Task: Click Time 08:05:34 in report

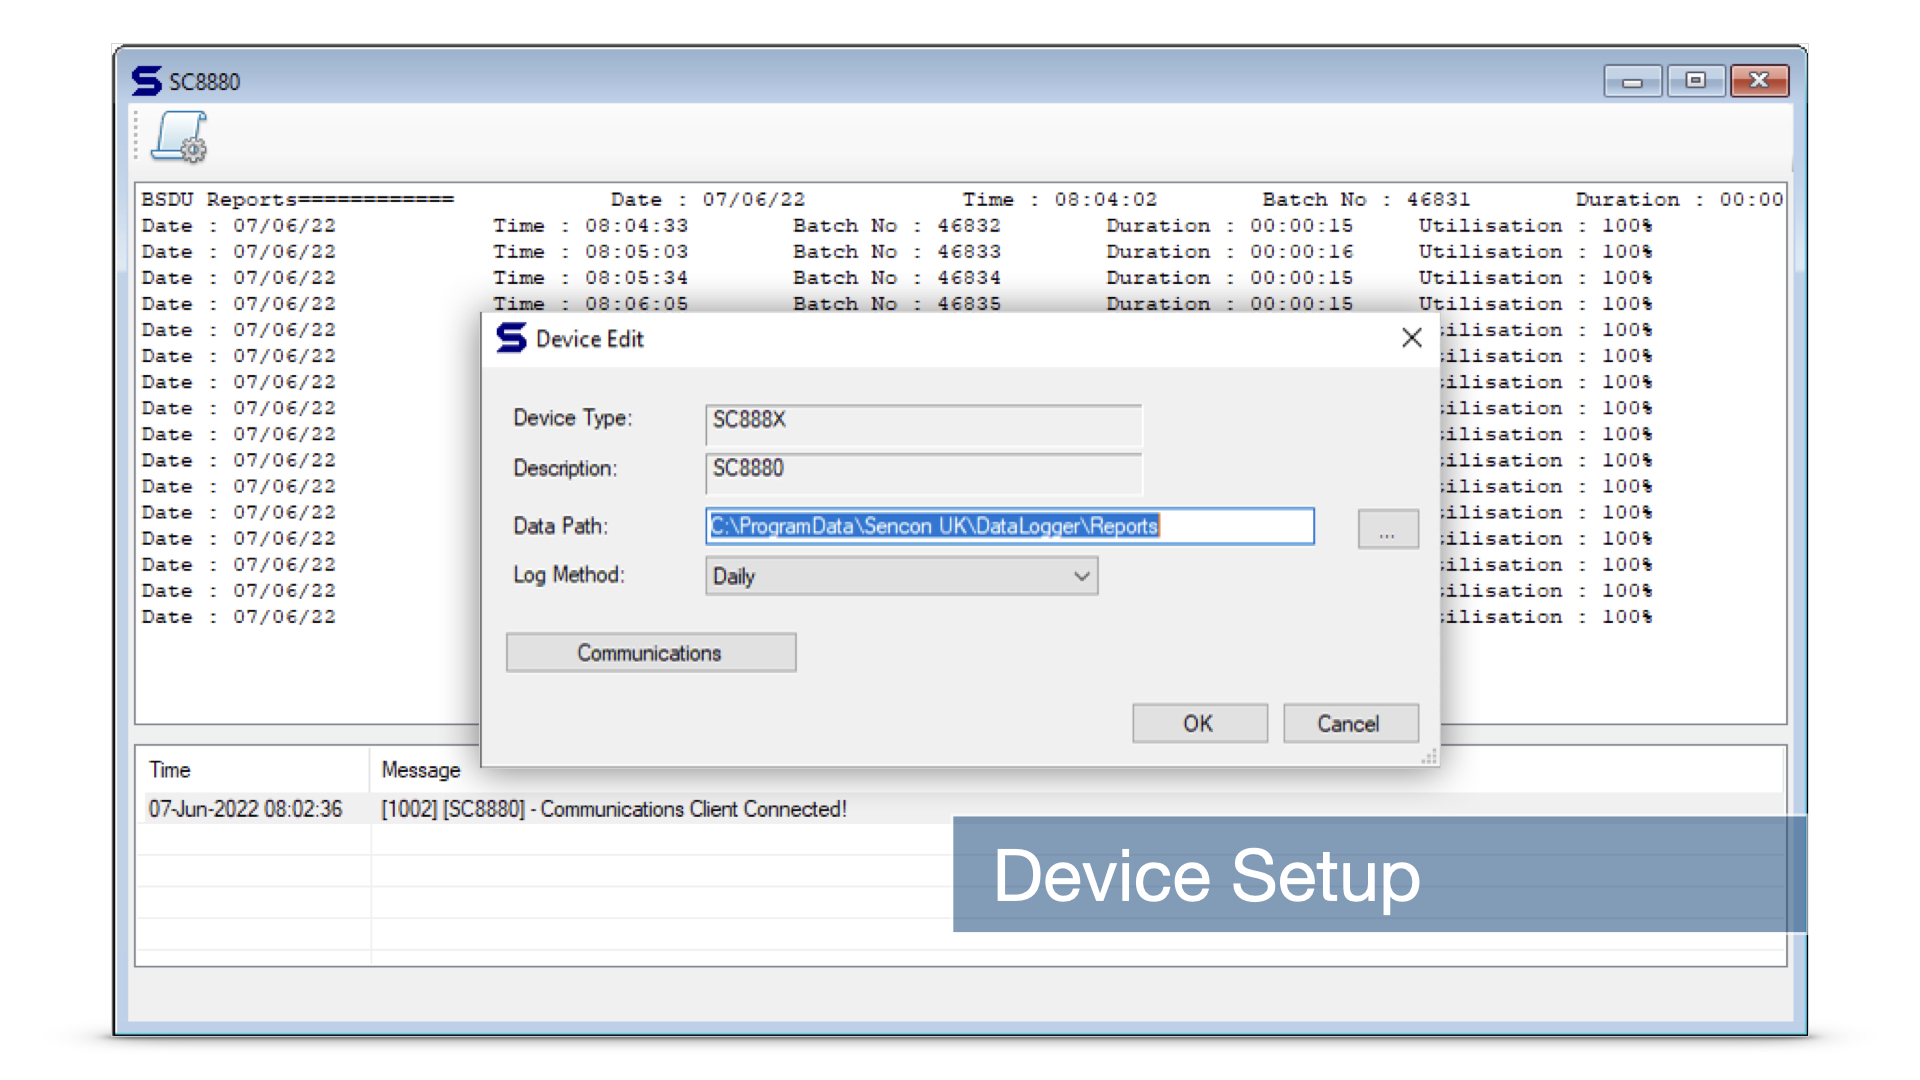Action: pos(590,278)
